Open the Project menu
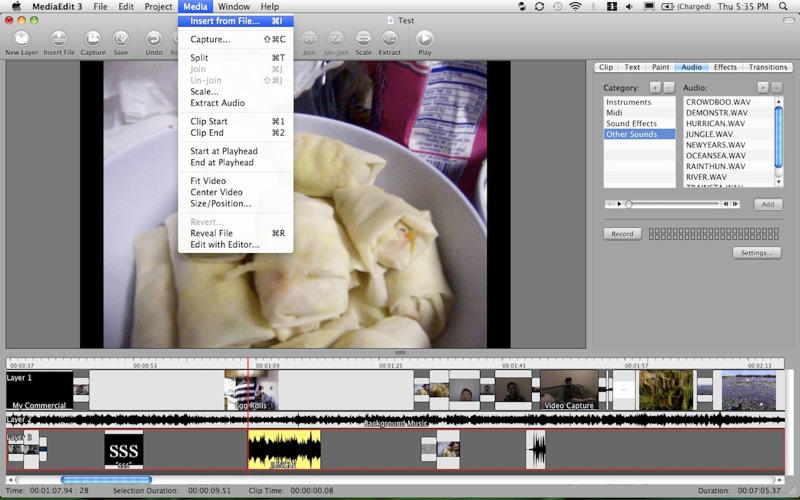Image resolution: width=800 pixels, height=500 pixels. (158, 7)
